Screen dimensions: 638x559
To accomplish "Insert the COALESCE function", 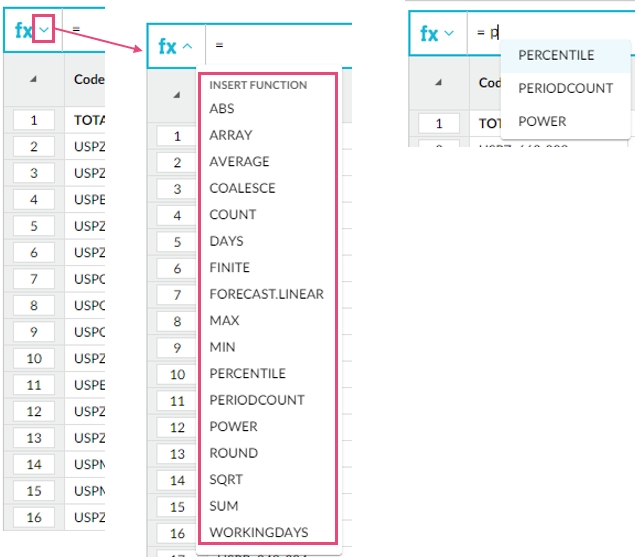I will pos(242,188).
